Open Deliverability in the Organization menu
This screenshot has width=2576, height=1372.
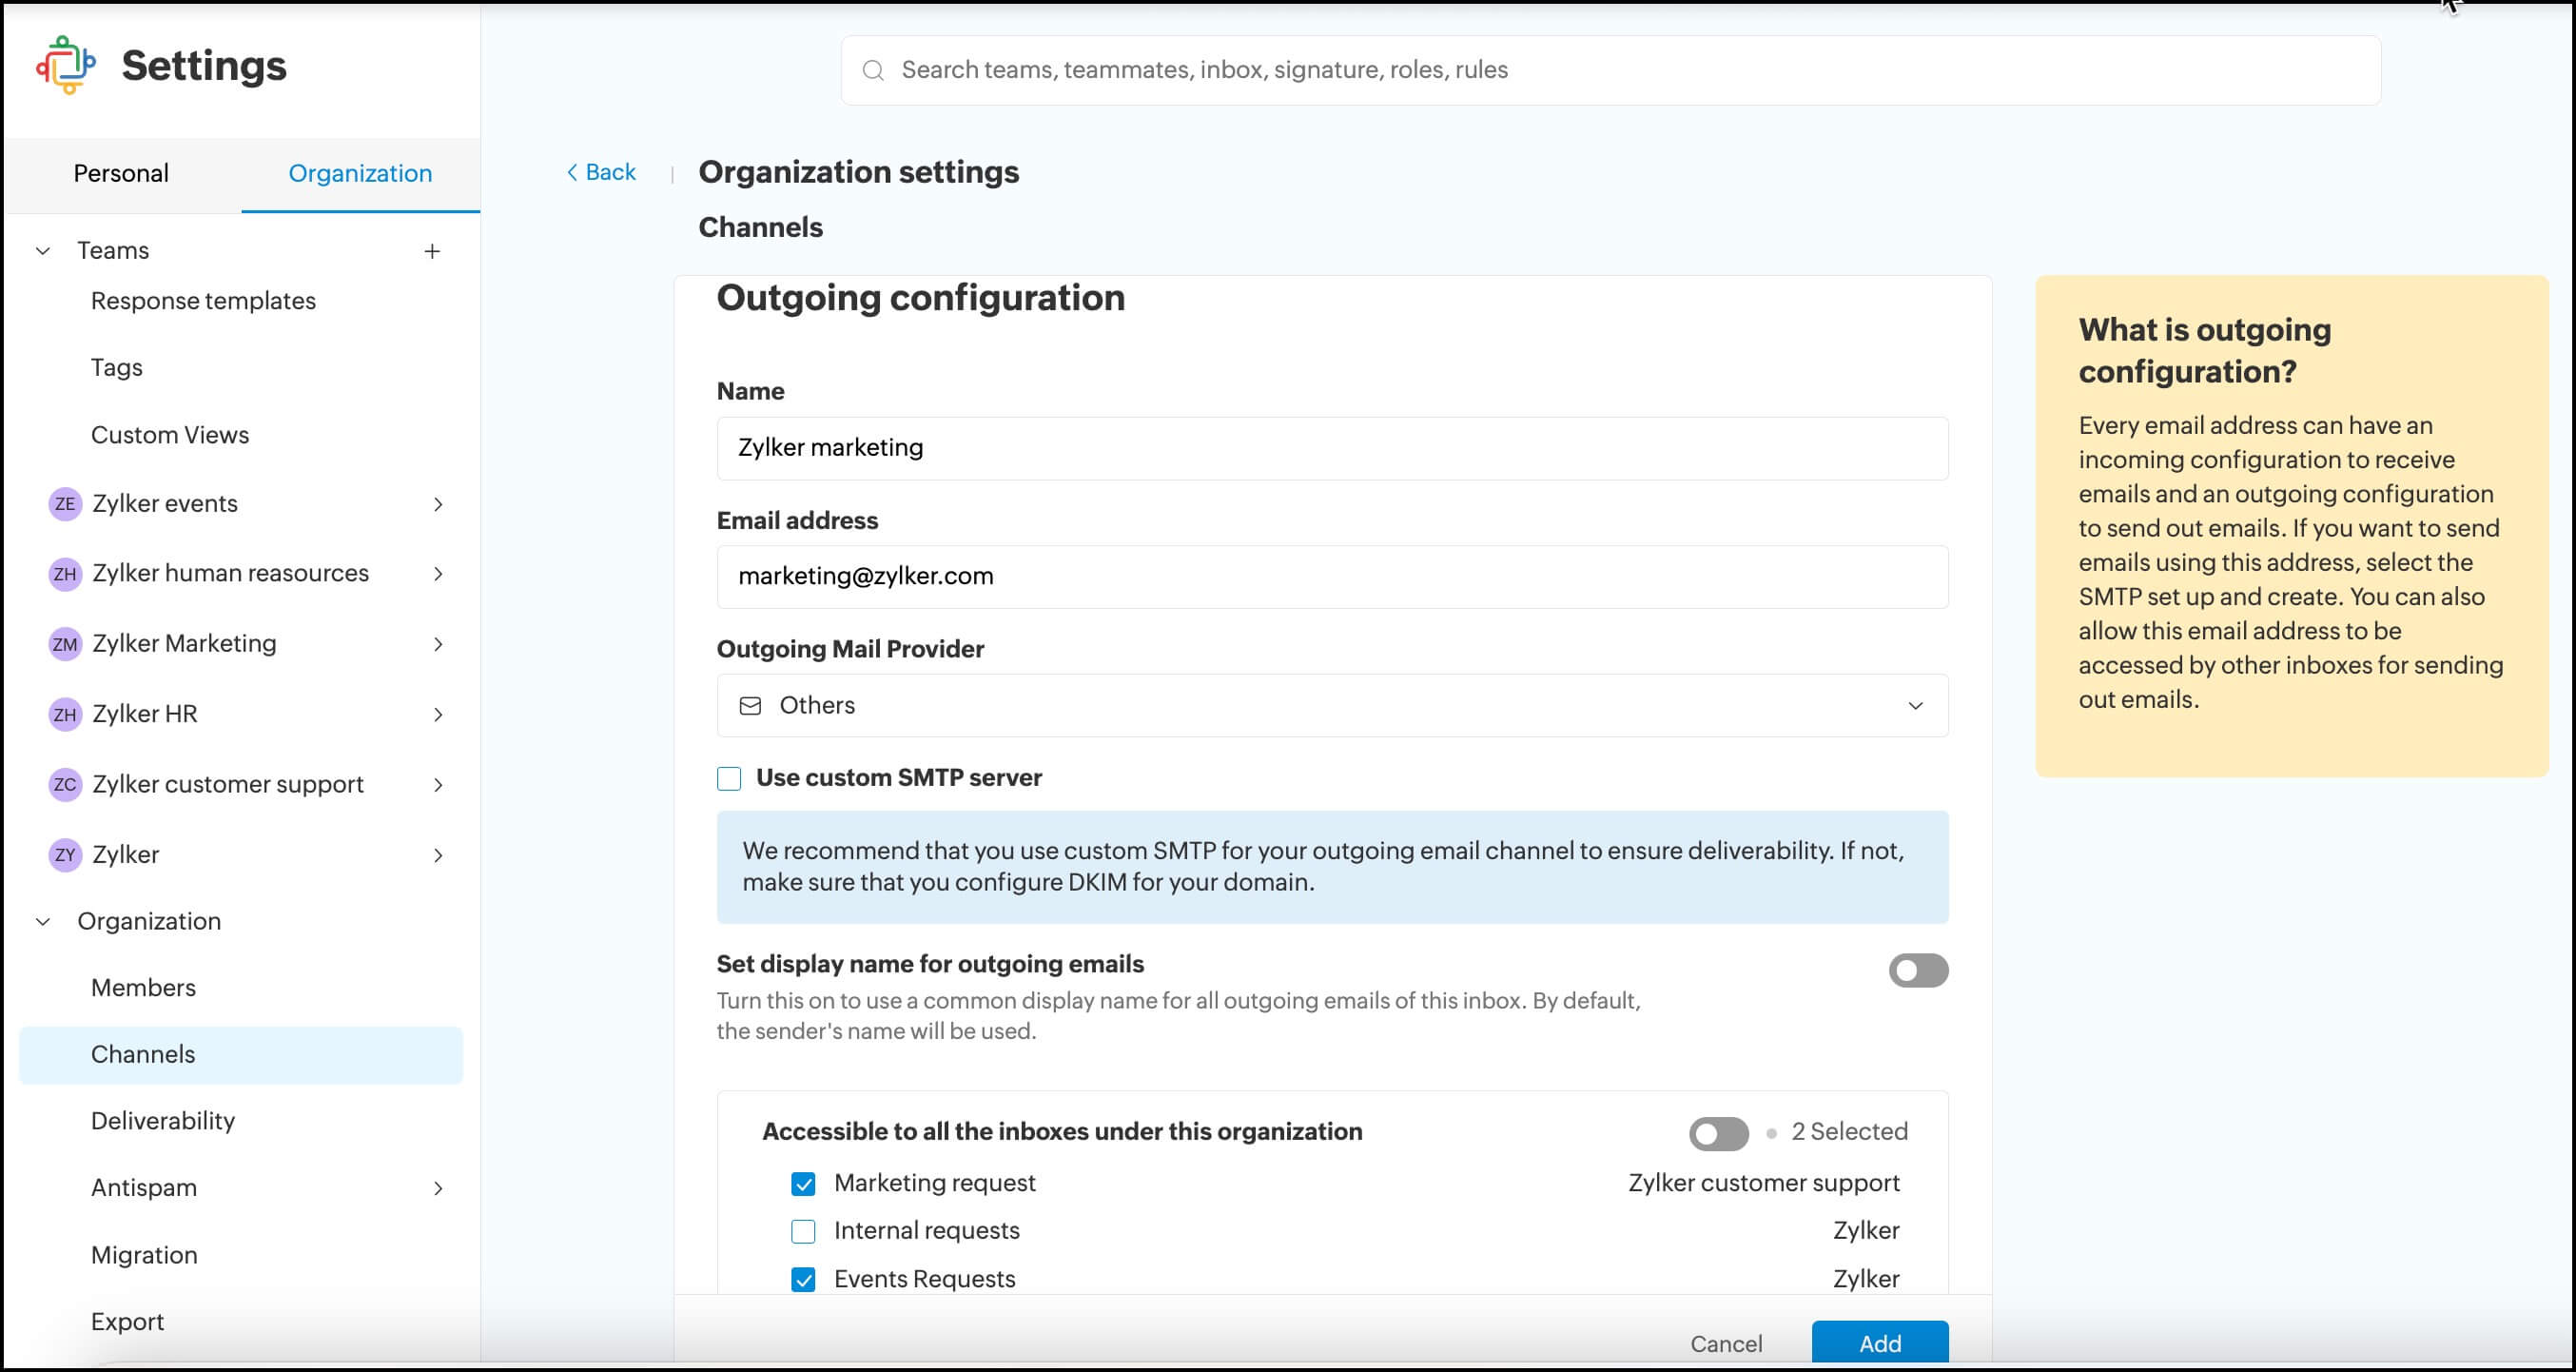(x=163, y=1121)
